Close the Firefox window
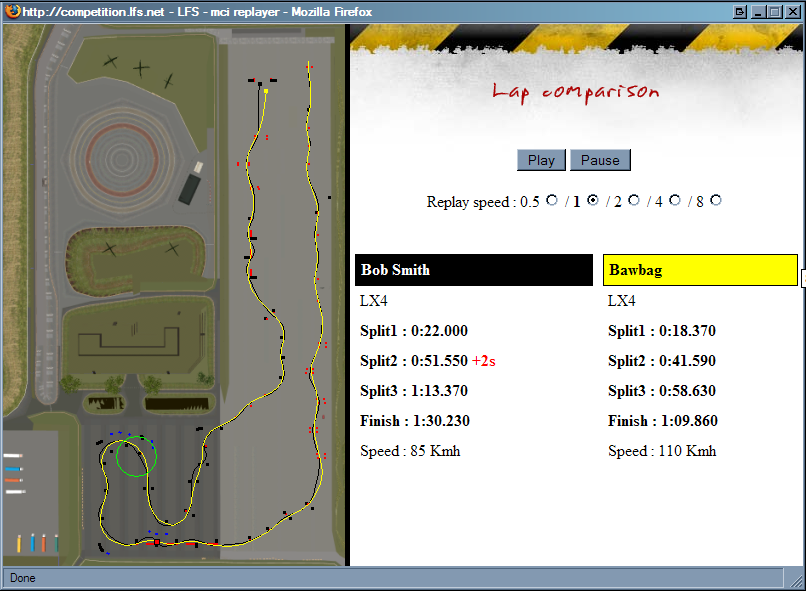Viewport: 806px width, 591px height. (793, 11)
